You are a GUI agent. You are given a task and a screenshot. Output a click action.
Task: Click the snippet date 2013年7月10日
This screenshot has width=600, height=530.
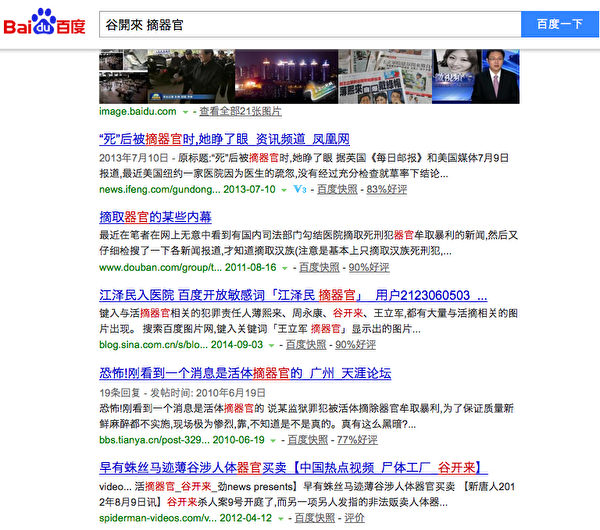click(134, 158)
